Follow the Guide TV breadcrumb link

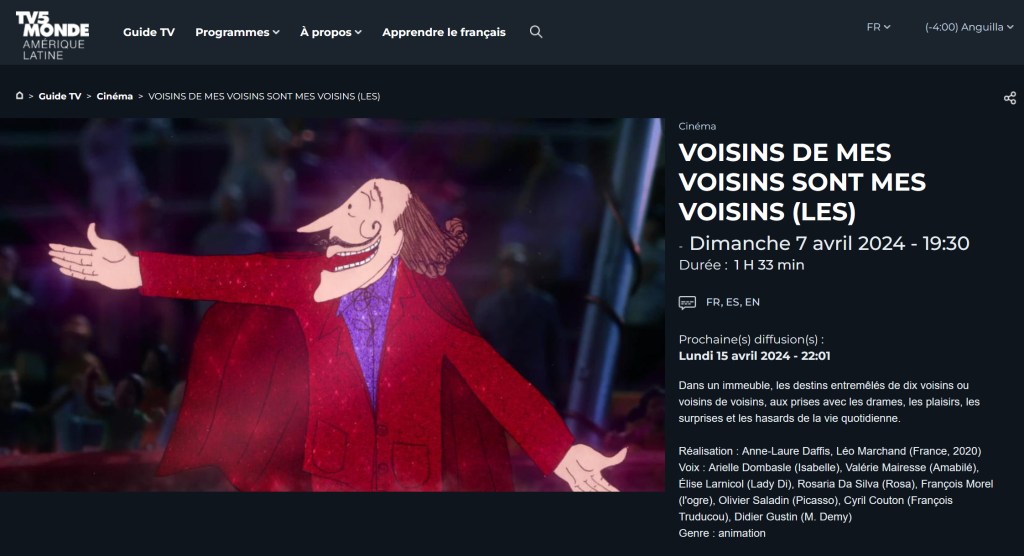coord(60,96)
